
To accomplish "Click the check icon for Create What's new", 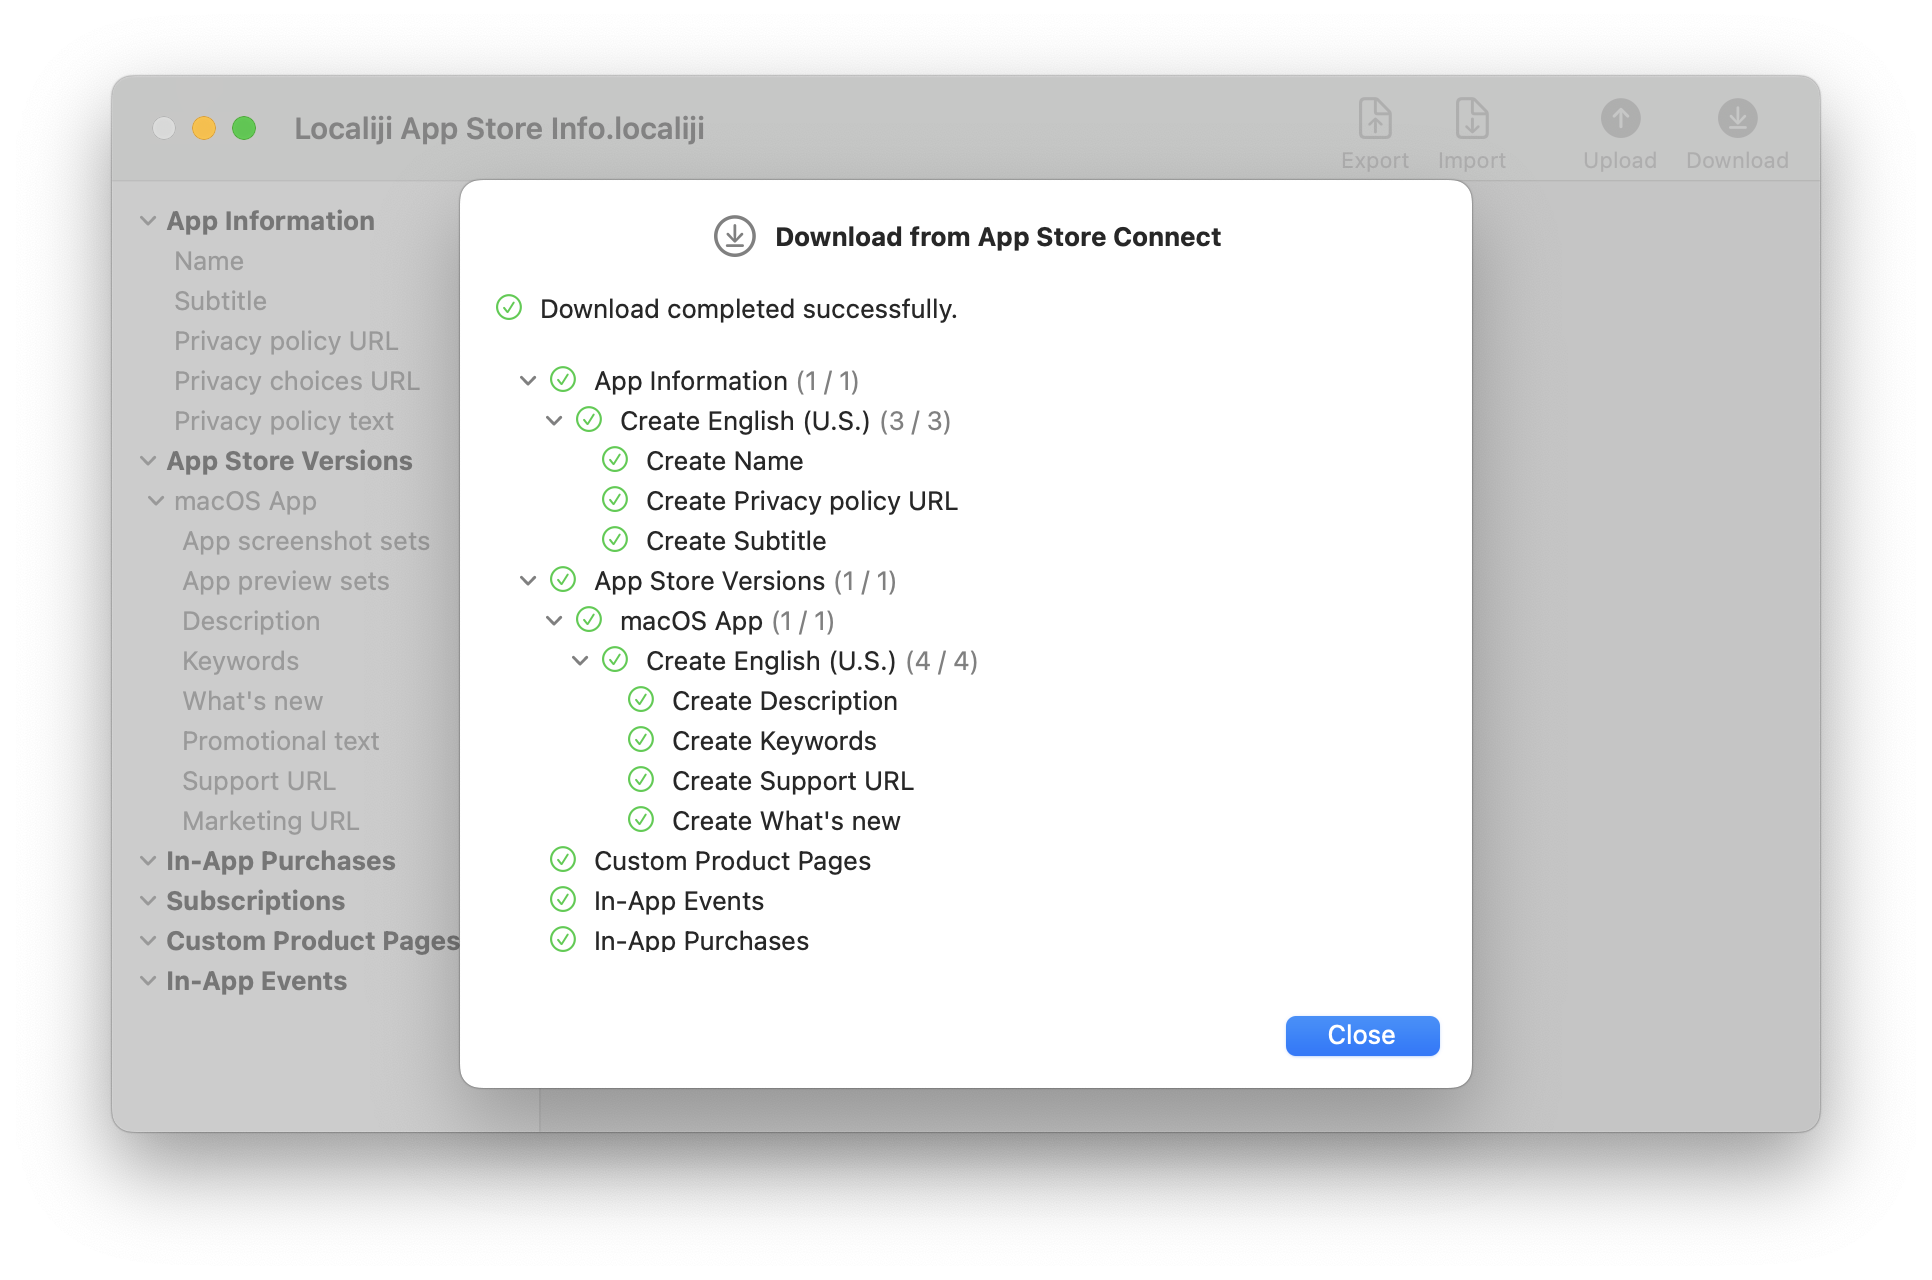I will [x=641, y=820].
